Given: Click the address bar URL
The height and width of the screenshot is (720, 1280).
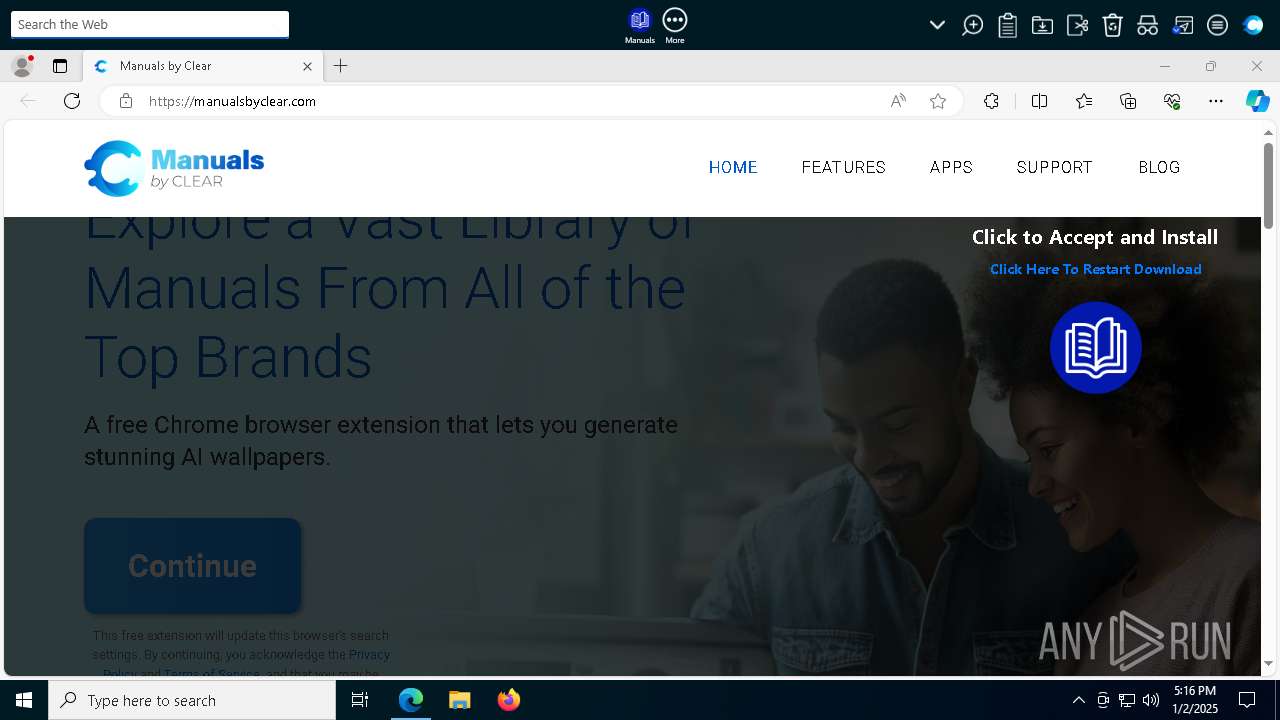Looking at the screenshot, I should pos(232,101).
